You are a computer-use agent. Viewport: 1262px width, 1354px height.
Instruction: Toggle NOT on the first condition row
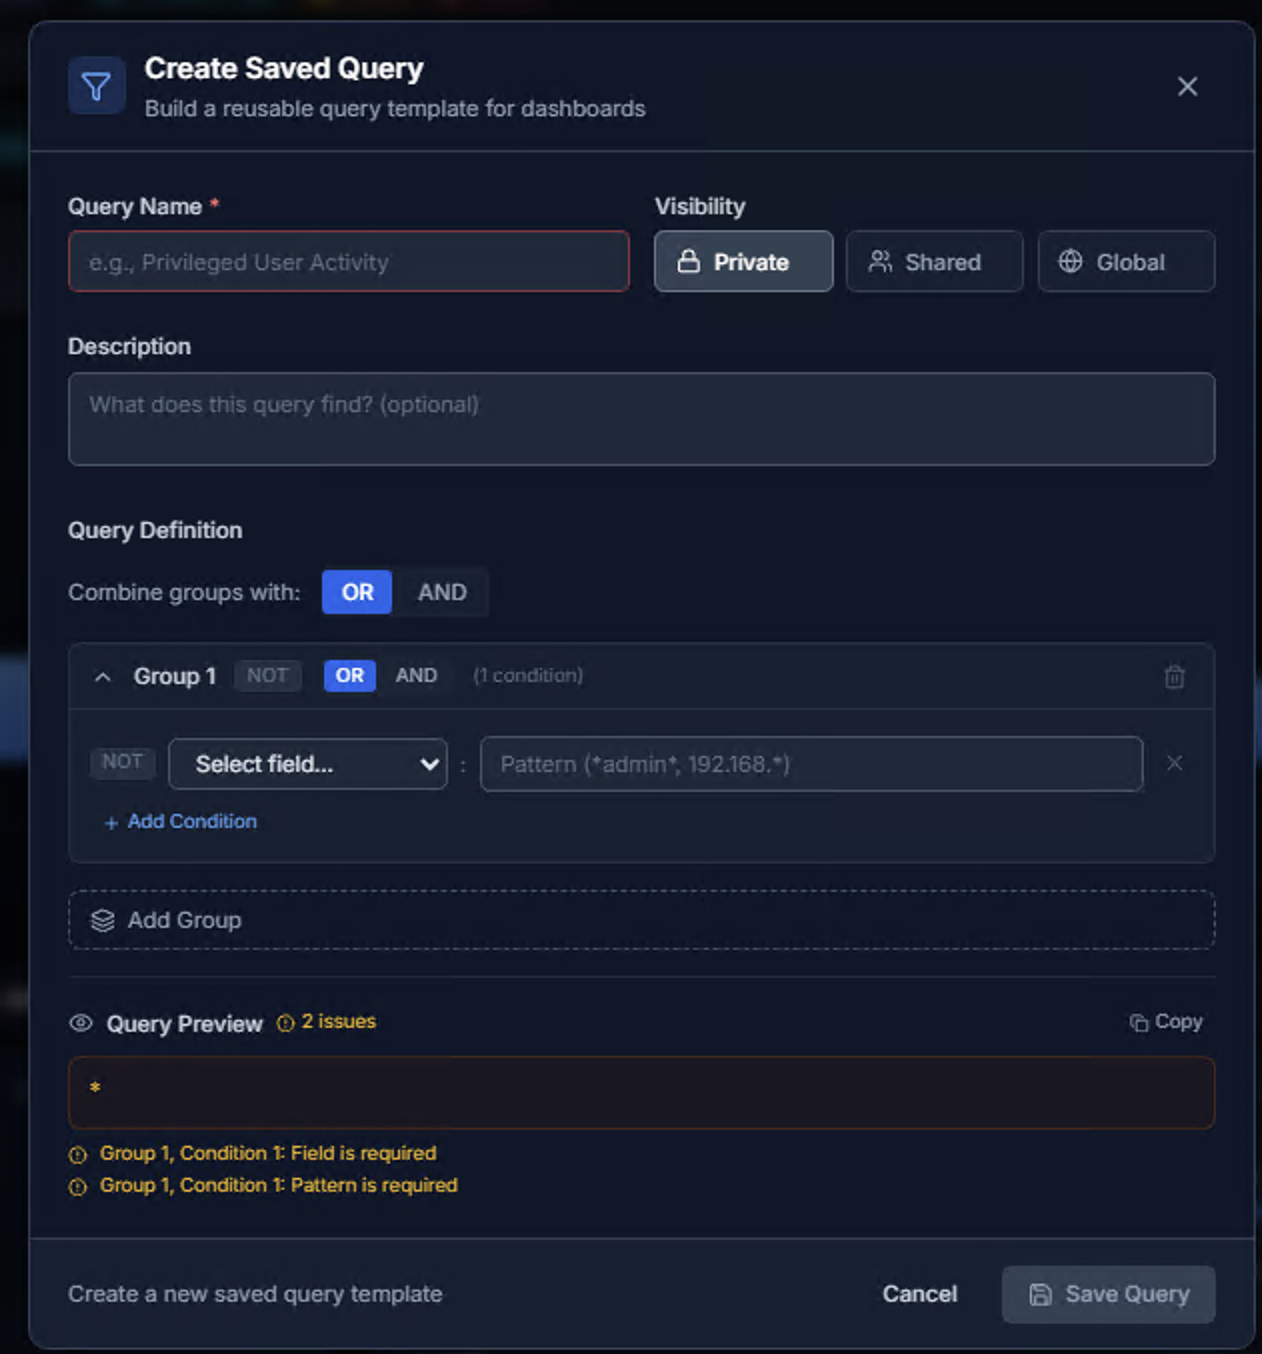tap(122, 762)
